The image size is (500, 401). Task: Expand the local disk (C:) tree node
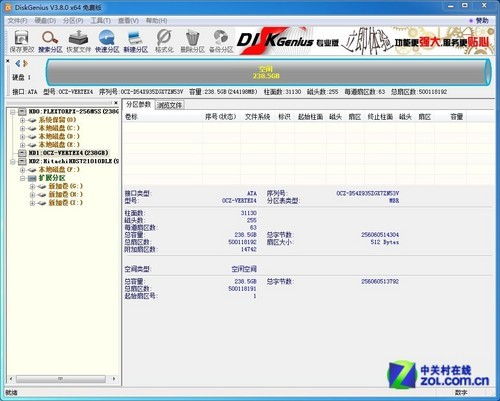tap(22, 128)
